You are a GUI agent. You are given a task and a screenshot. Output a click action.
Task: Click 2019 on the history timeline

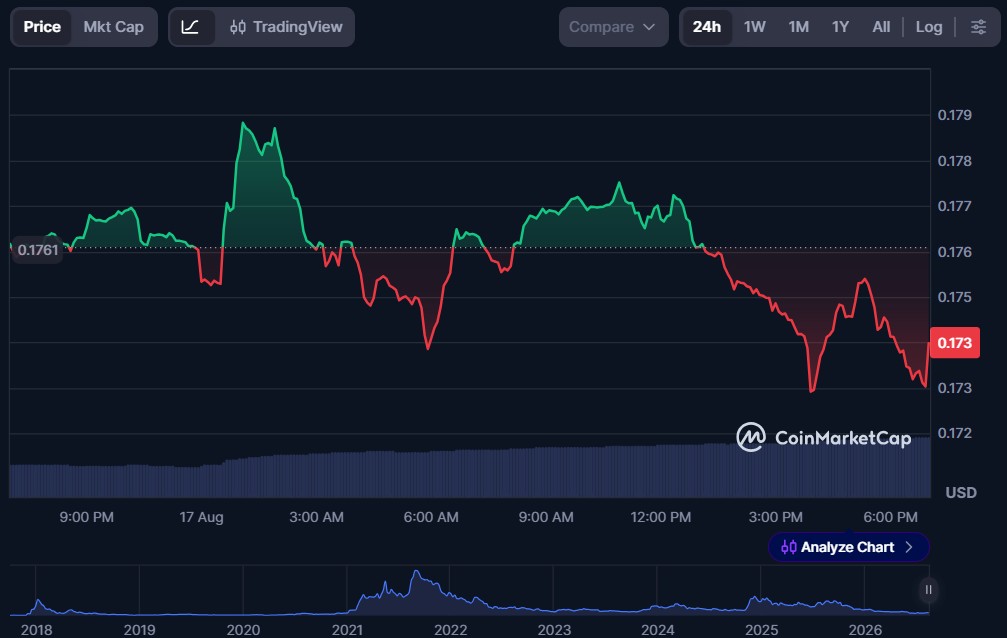click(139, 630)
